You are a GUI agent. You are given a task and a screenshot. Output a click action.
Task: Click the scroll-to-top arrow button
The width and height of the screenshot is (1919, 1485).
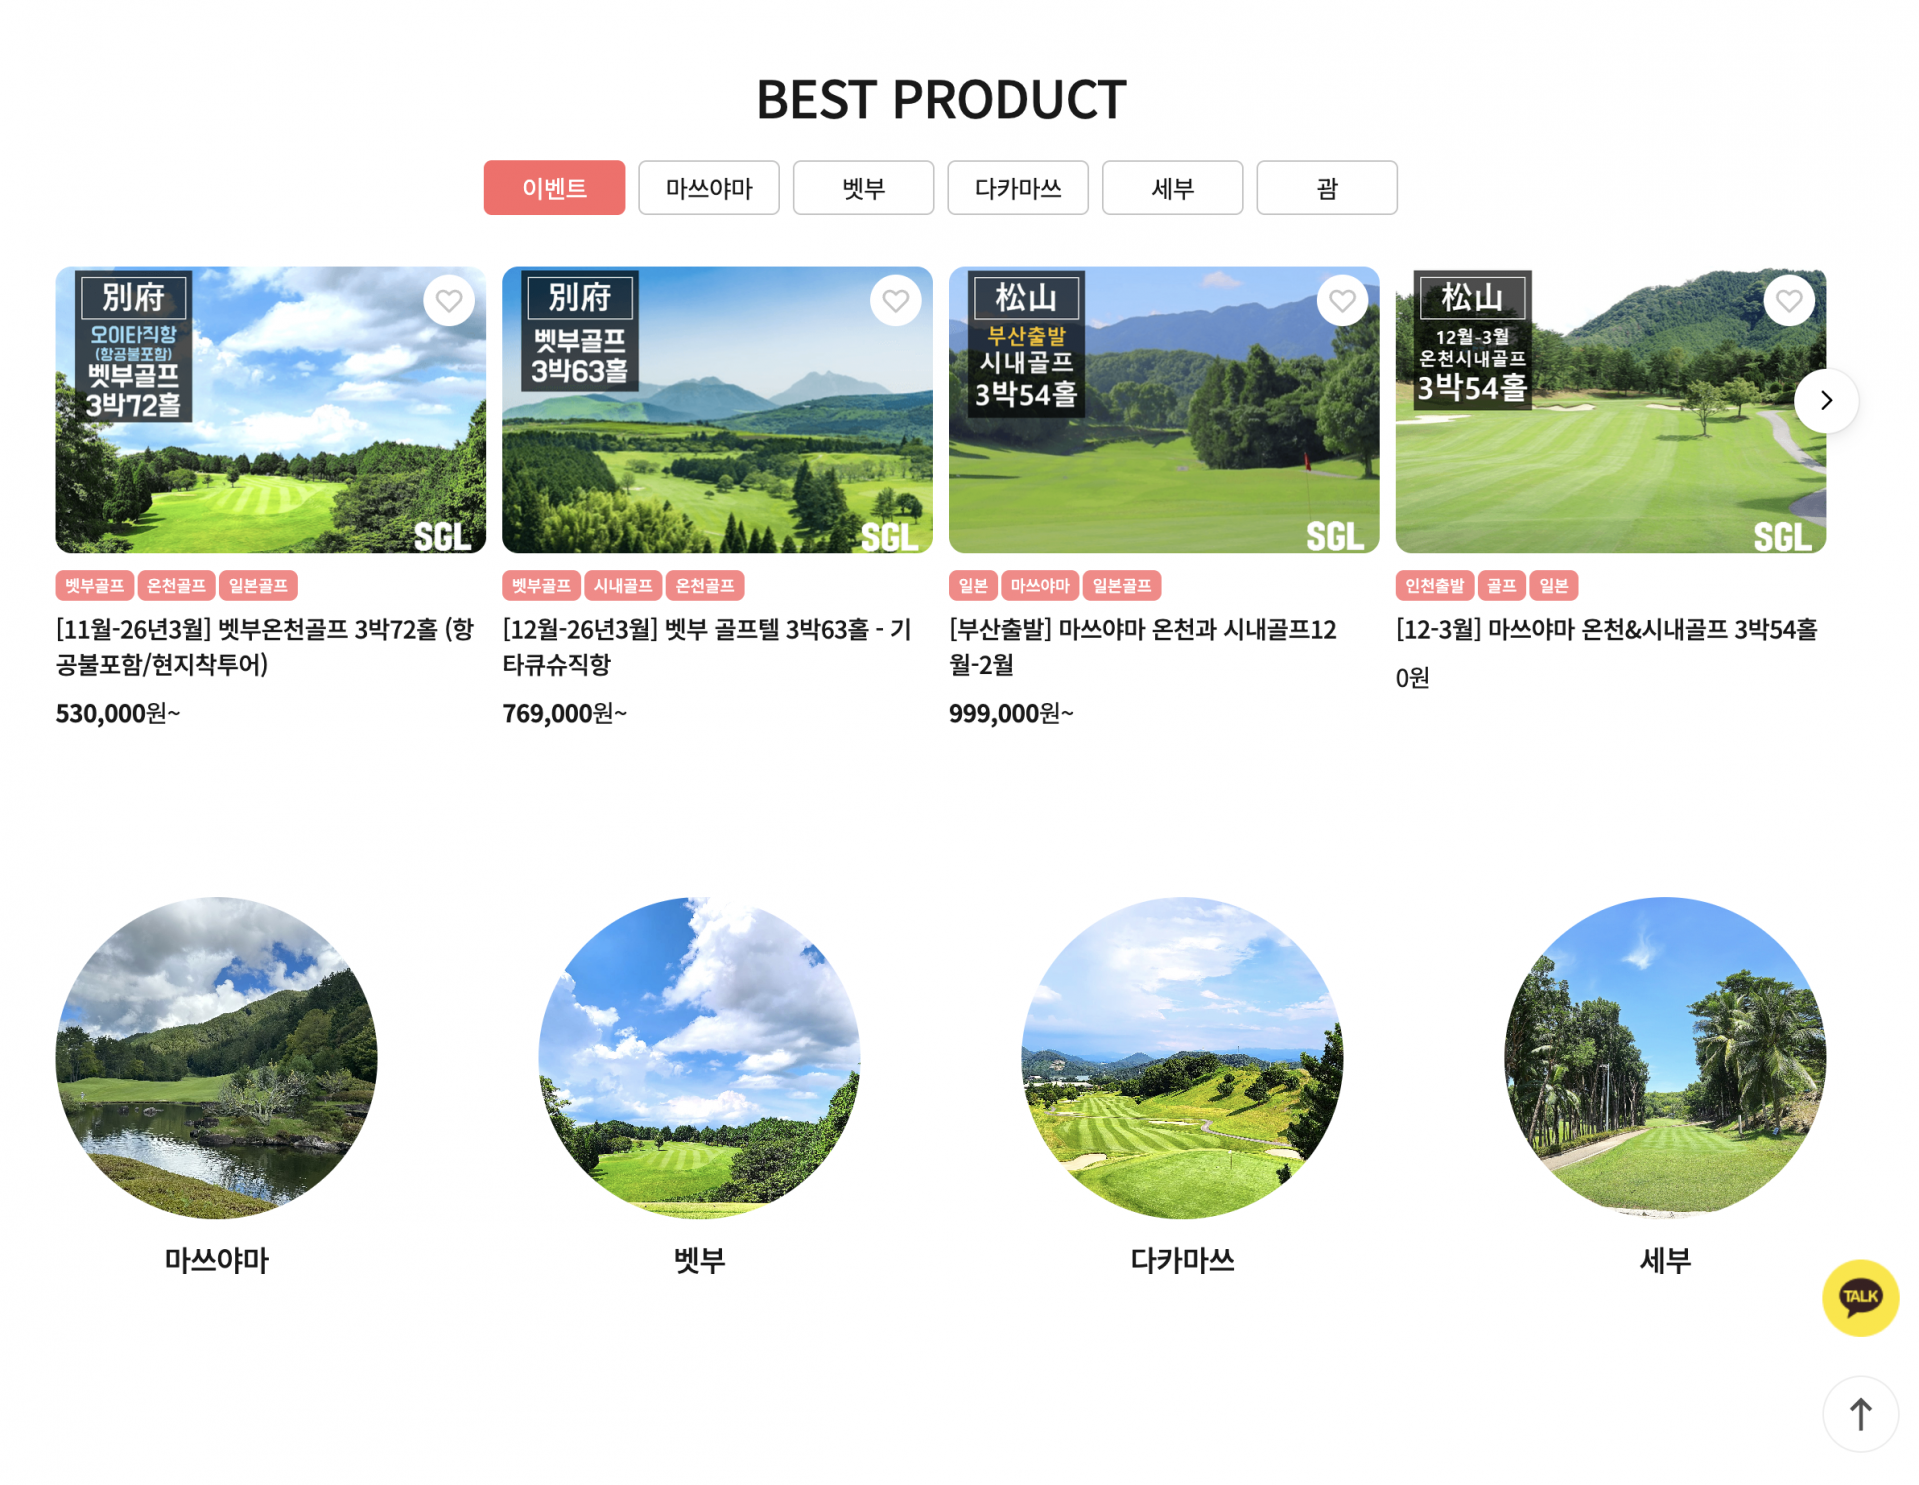[1860, 1414]
